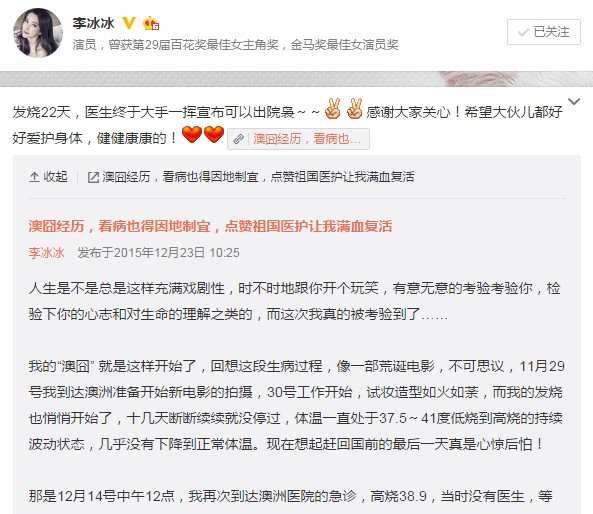Click the 李冰冰 username at top
This screenshot has width=593, height=514.
coord(93,23)
